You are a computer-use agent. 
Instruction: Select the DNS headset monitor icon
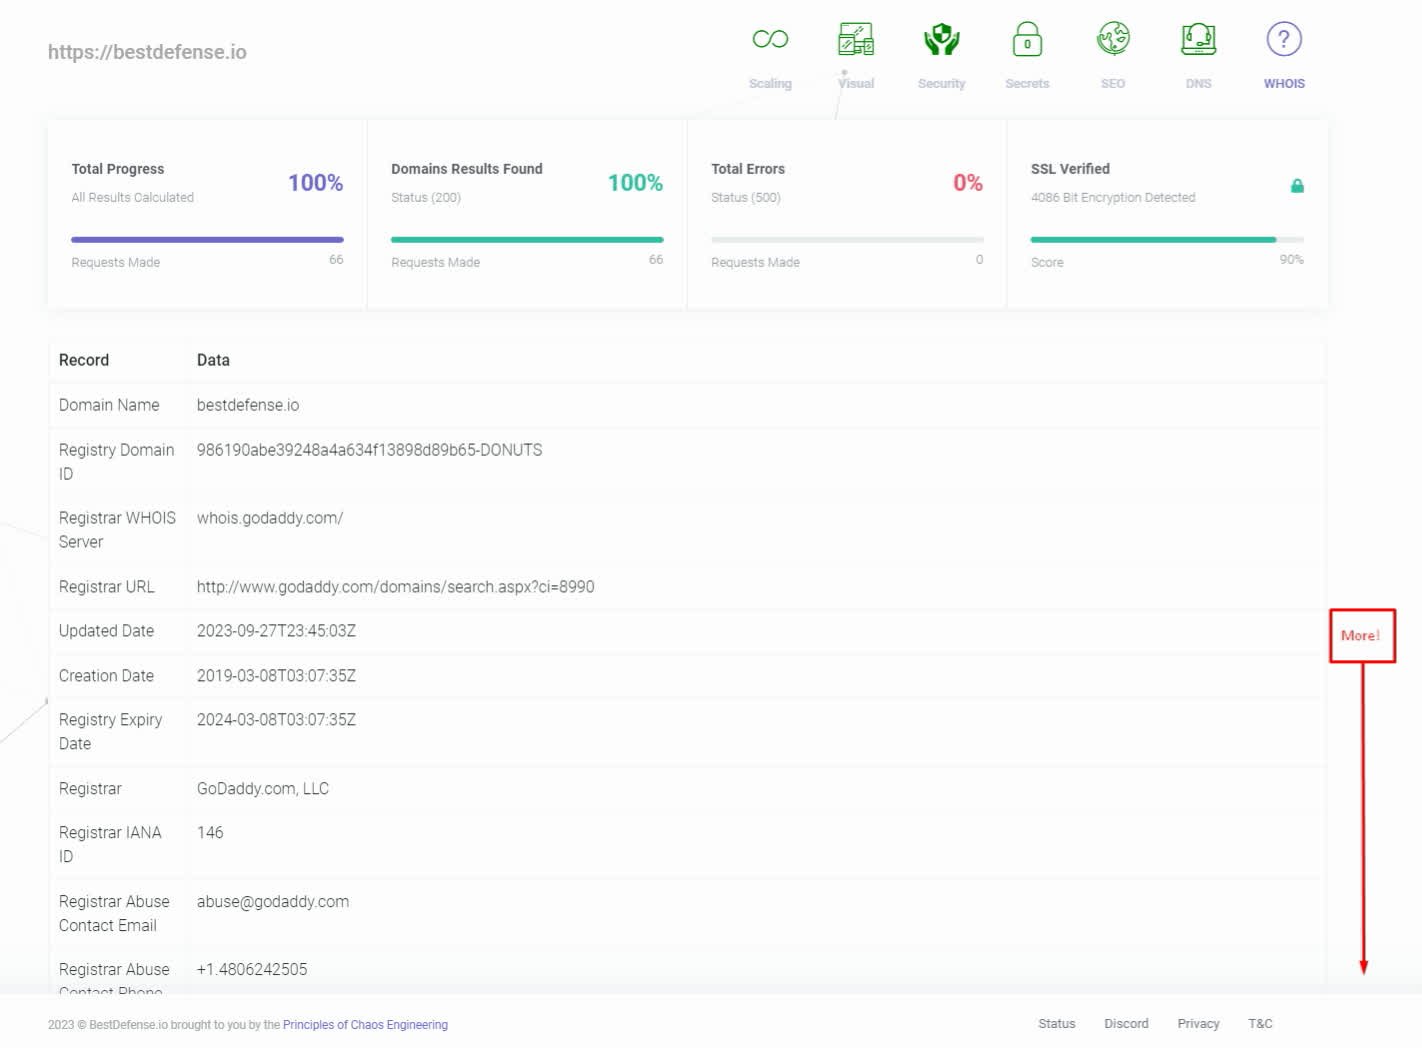[x=1198, y=39]
